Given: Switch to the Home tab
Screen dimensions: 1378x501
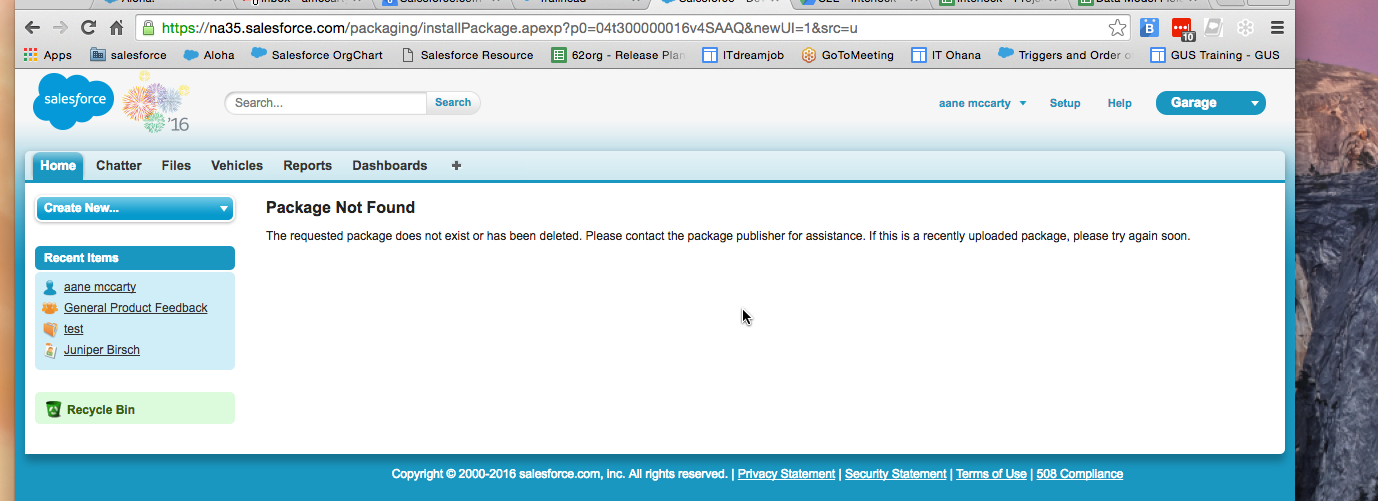Looking at the screenshot, I should [58, 166].
